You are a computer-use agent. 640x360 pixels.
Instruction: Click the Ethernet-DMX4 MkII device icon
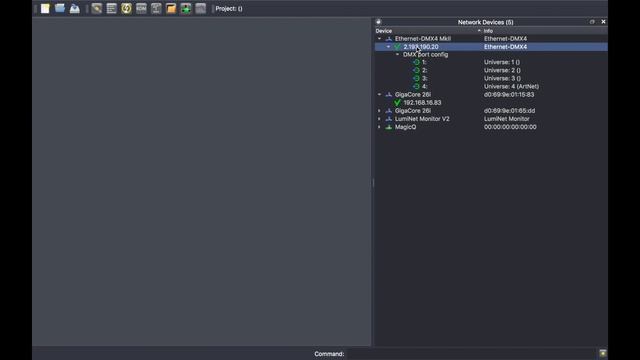point(389,39)
